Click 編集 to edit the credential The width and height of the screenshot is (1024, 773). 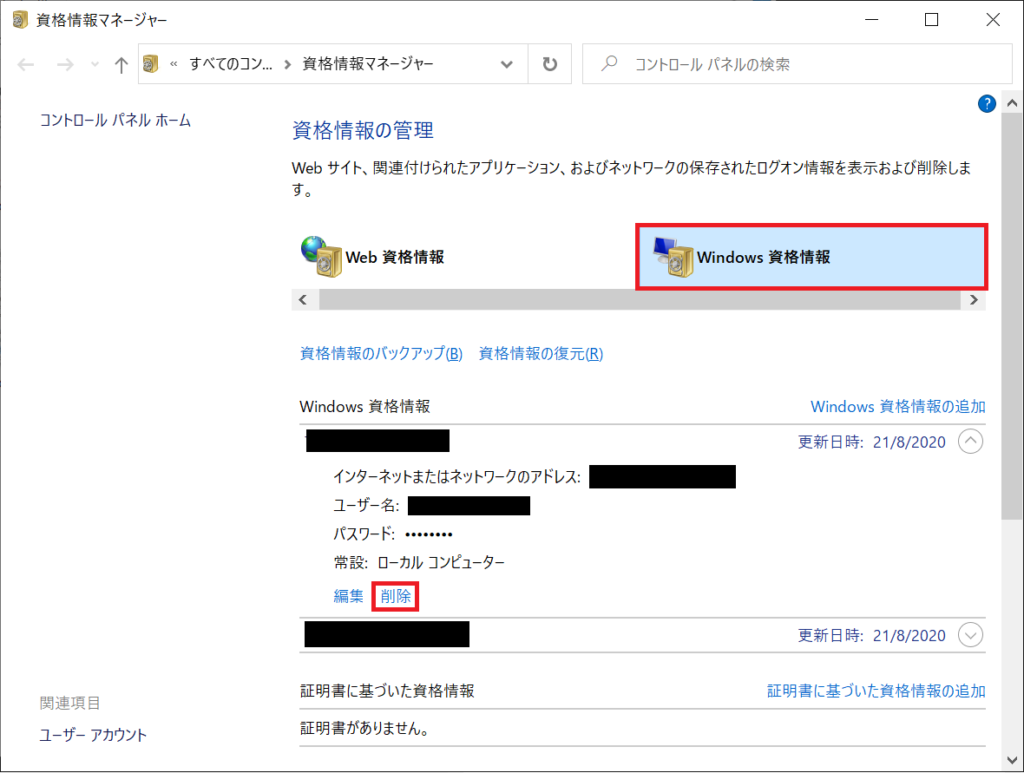(x=348, y=595)
